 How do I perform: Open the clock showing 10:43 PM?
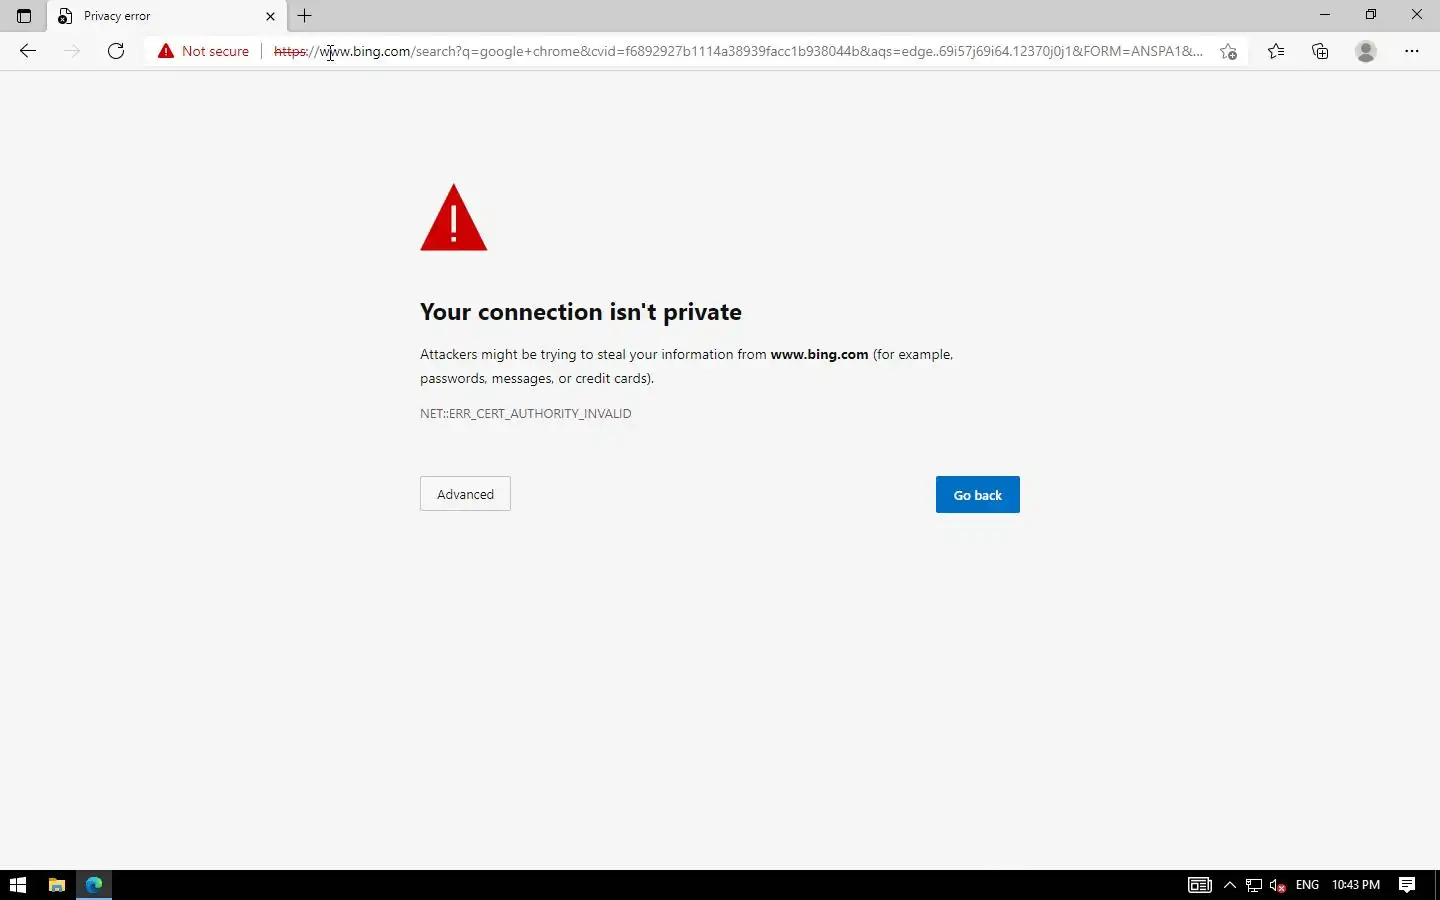(1356, 885)
